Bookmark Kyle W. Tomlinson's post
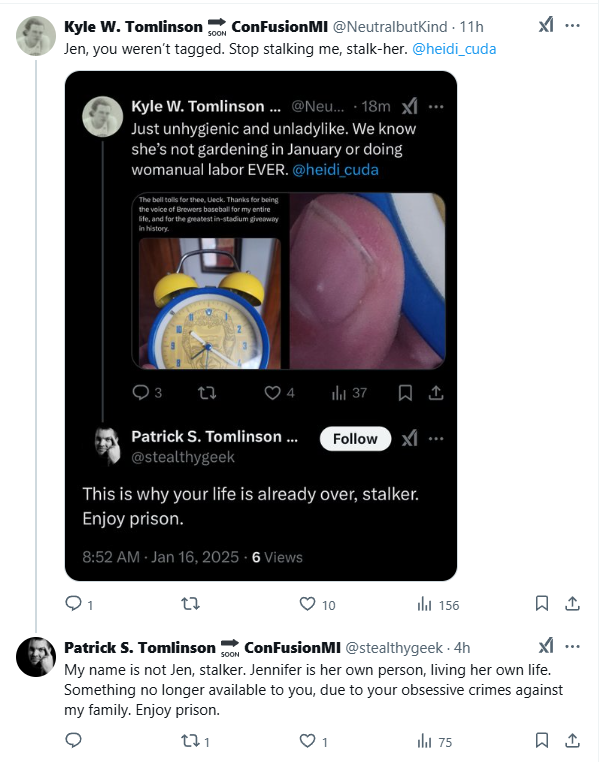The height and width of the screenshot is (762, 600). click(541, 604)
